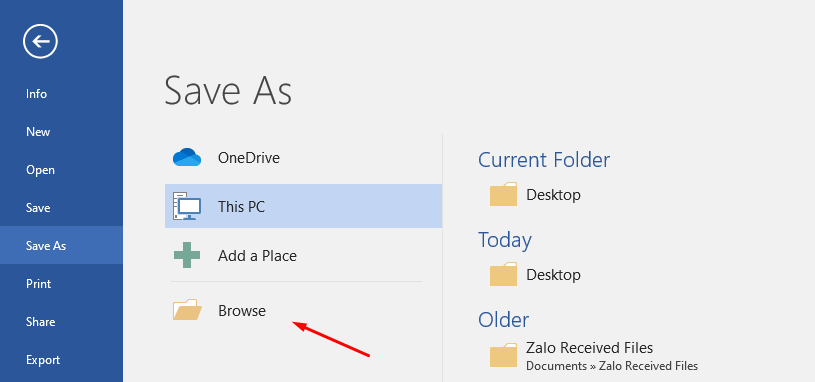
Task: Select Export in the sidebar
Action: (x=43, y=360)
